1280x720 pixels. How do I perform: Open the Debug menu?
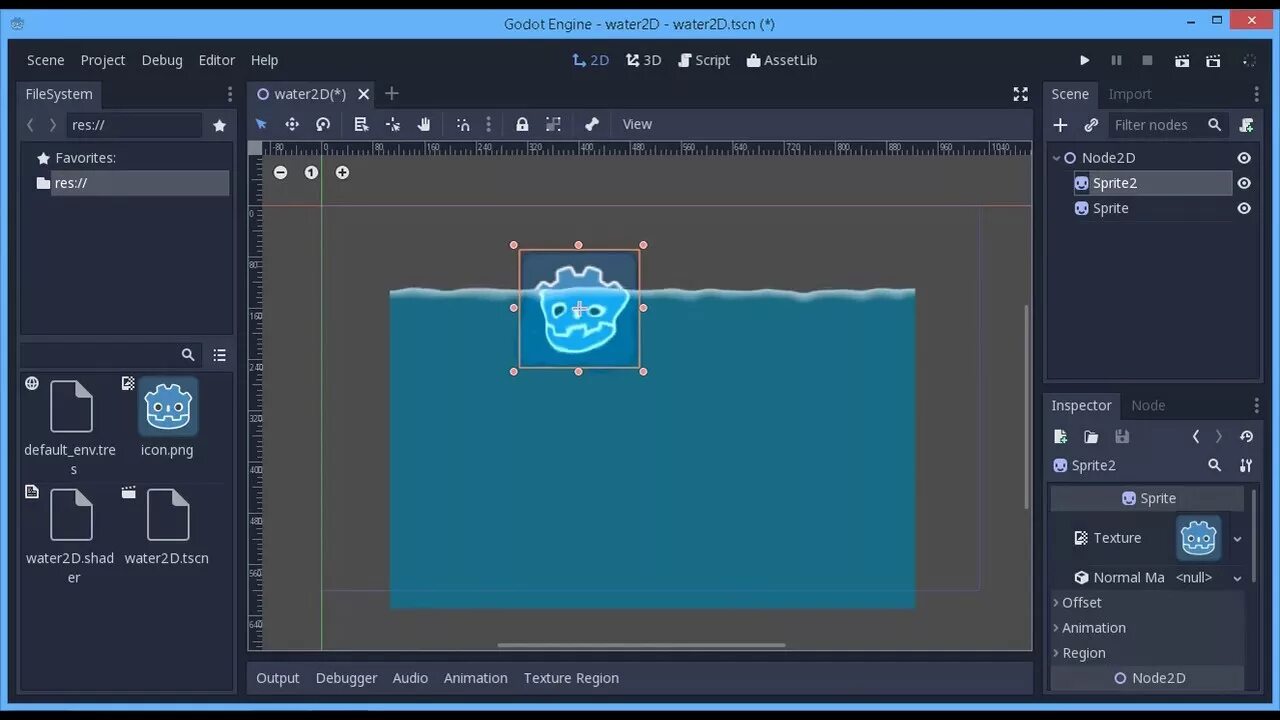click(162, 60)
